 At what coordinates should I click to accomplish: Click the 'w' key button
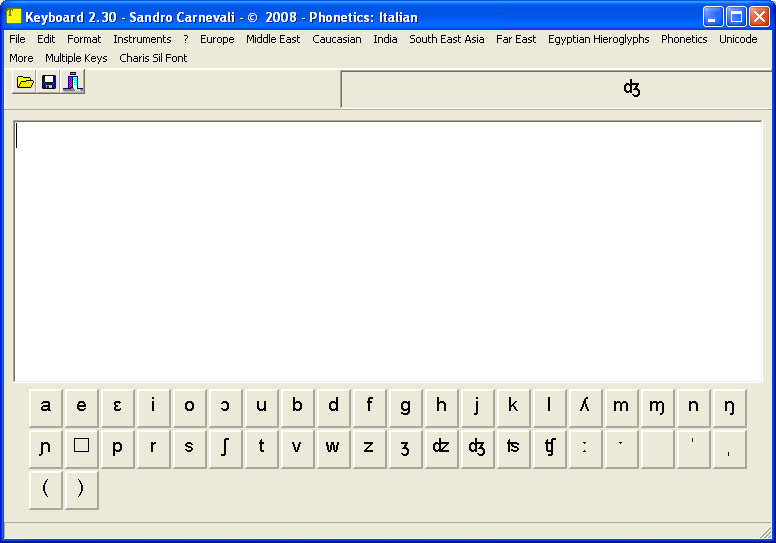pyautogui.click(x=334, y=449)
